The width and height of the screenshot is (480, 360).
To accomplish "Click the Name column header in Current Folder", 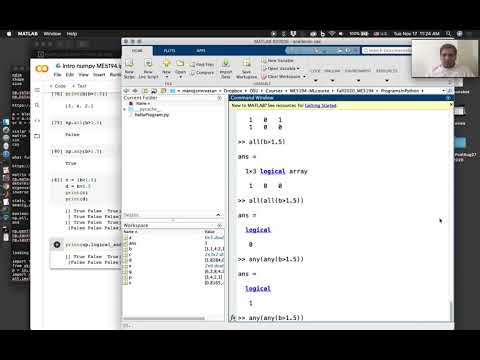I will click(x=143, y=104).
